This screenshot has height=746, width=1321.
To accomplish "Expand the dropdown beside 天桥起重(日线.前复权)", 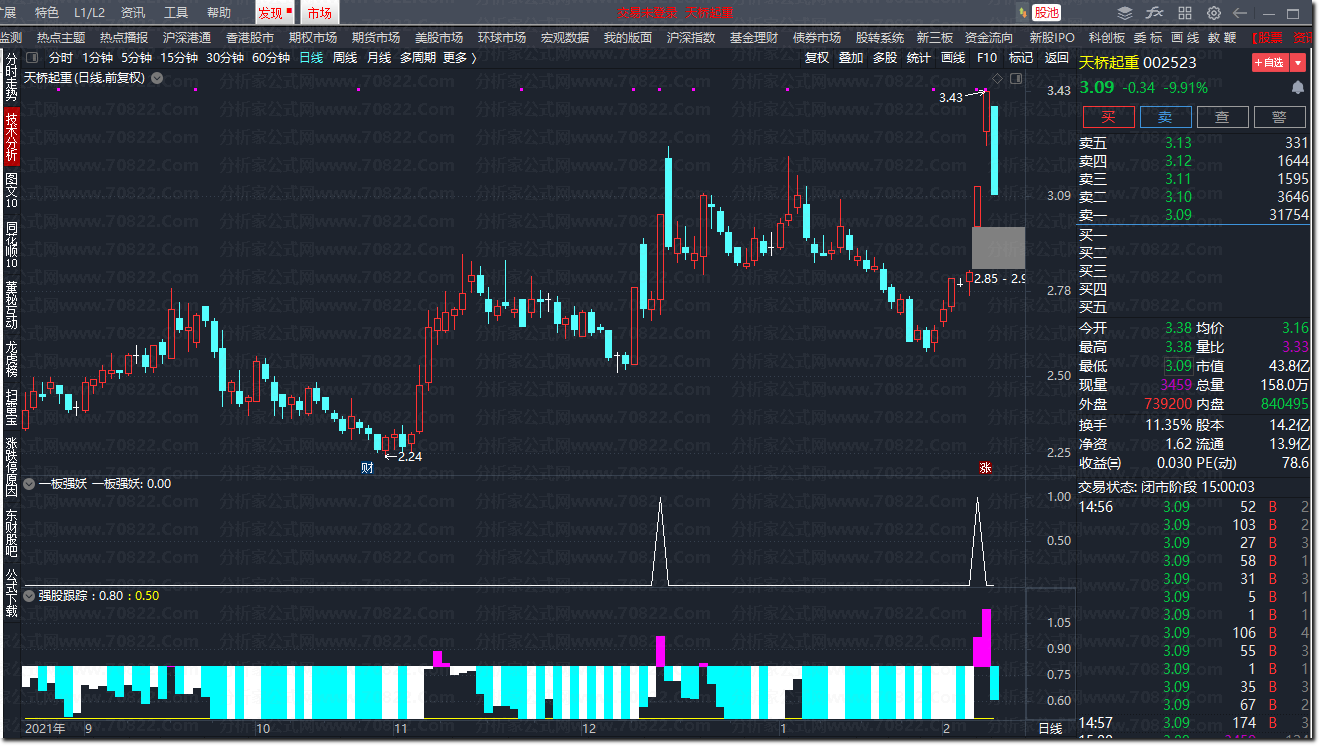I will [157, 78].
